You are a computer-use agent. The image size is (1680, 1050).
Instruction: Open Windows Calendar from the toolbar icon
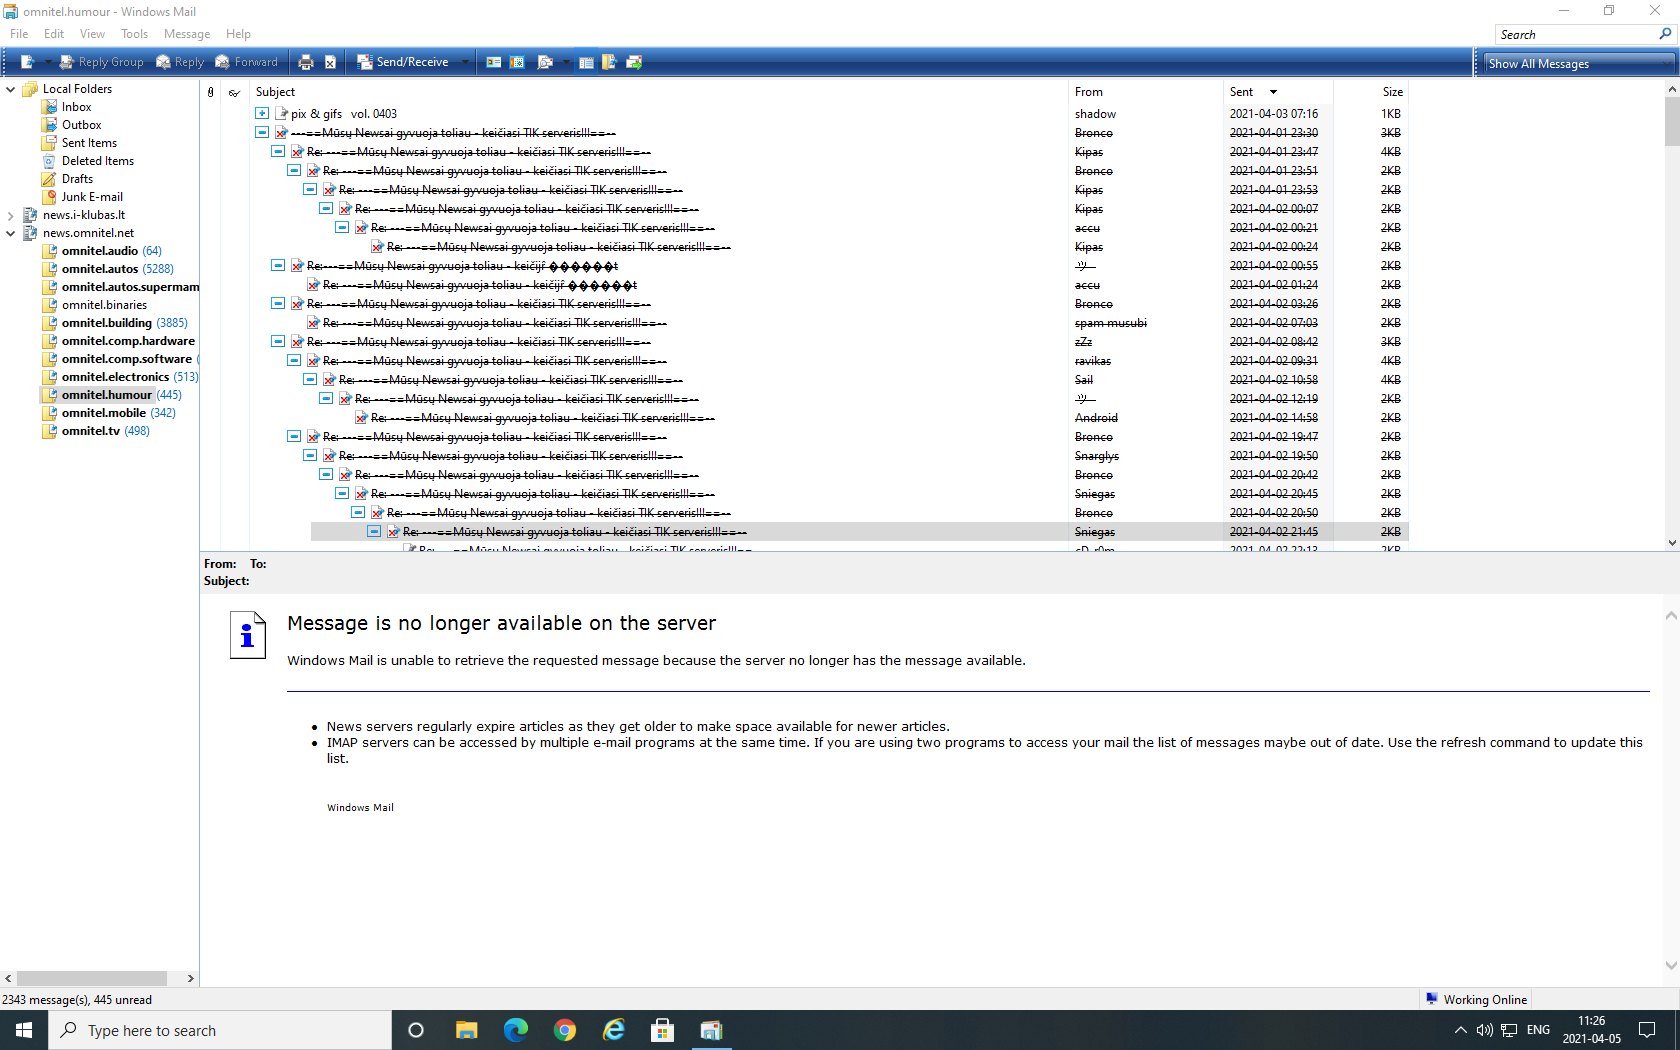[517, 62]
